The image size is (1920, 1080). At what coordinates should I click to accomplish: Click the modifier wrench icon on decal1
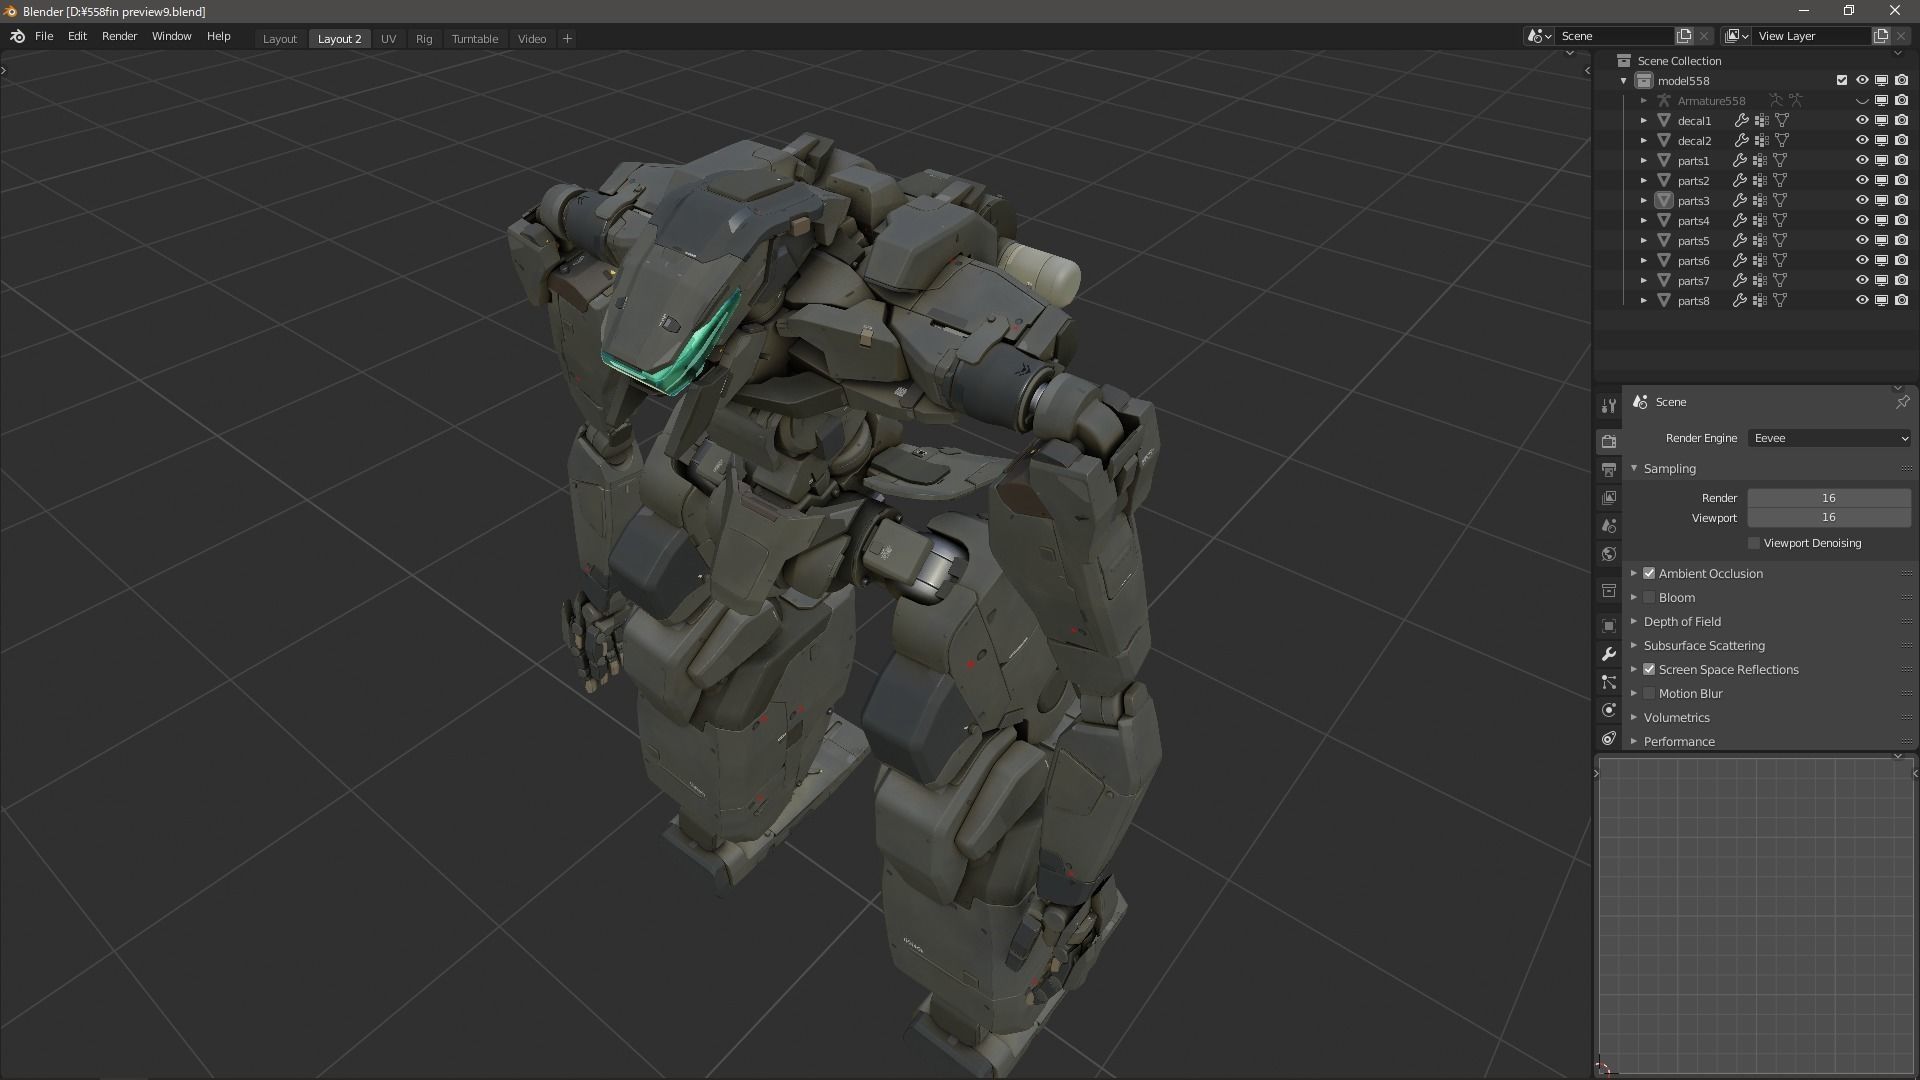coord(1741,120)
